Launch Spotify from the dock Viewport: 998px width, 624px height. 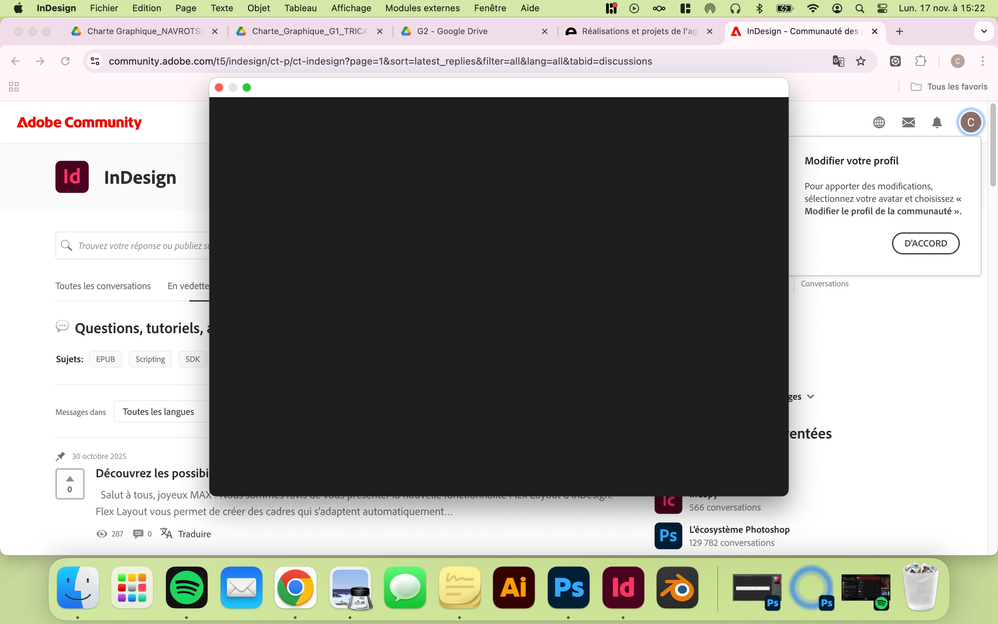(x=186, y=587)
